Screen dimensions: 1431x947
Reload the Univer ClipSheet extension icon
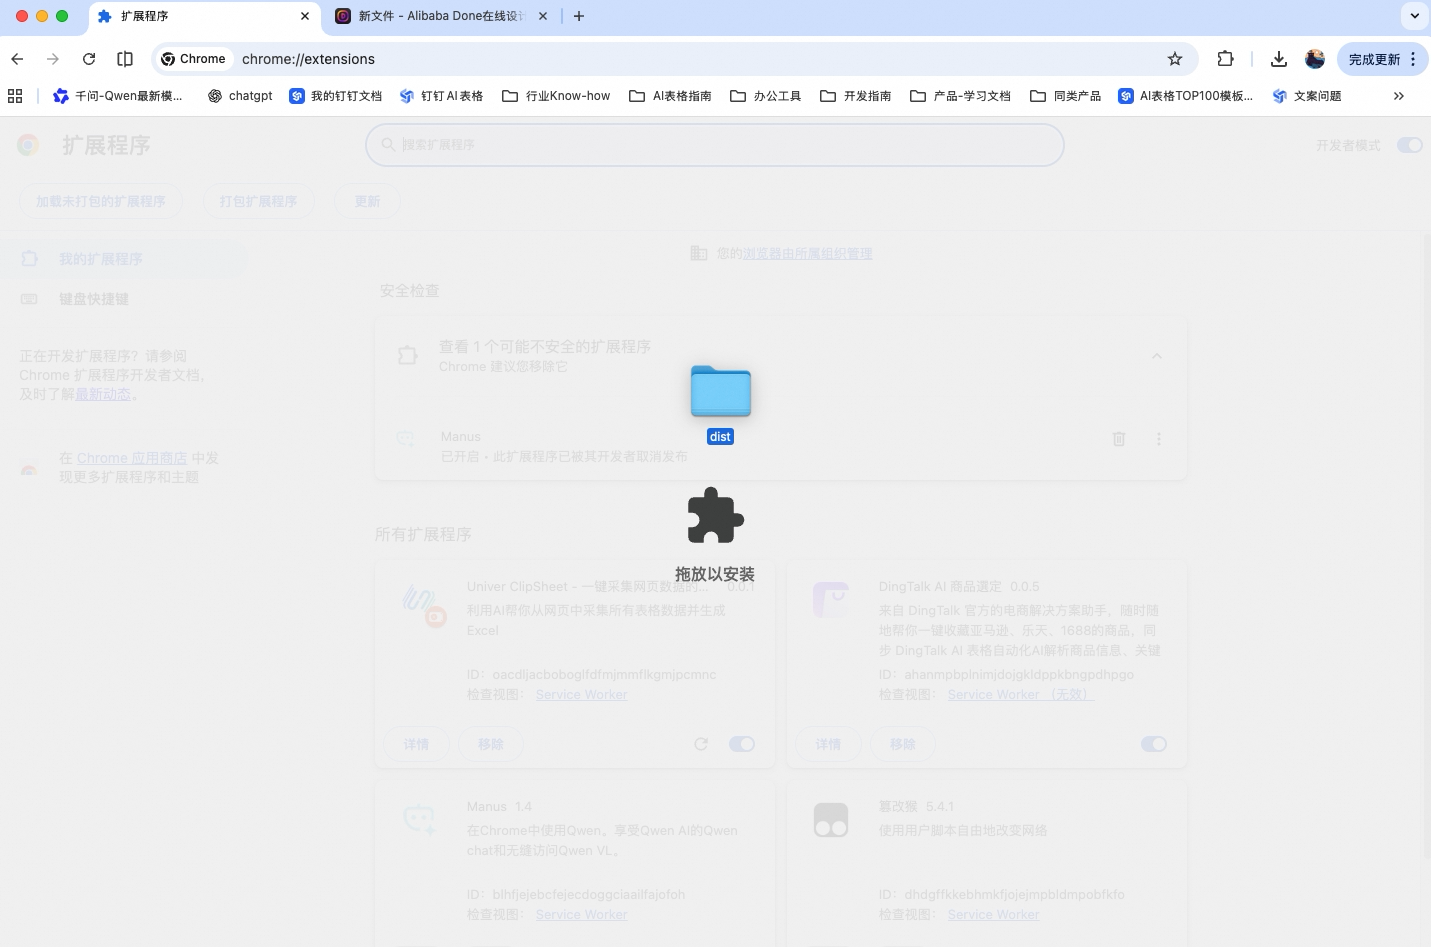[x=701, y=744]
